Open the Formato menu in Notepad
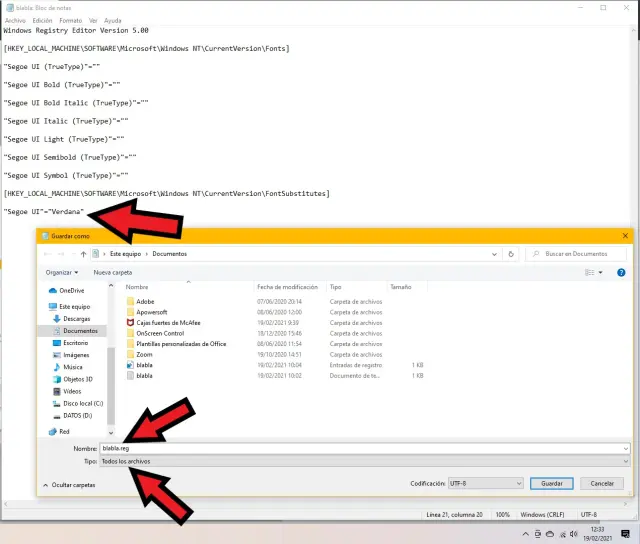This screenshot has height=544, width=640. (71, 20)
